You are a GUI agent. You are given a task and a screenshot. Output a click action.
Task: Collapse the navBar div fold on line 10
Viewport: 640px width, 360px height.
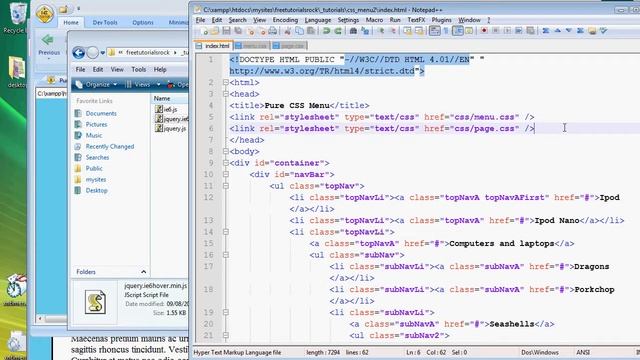coord(225,174)
